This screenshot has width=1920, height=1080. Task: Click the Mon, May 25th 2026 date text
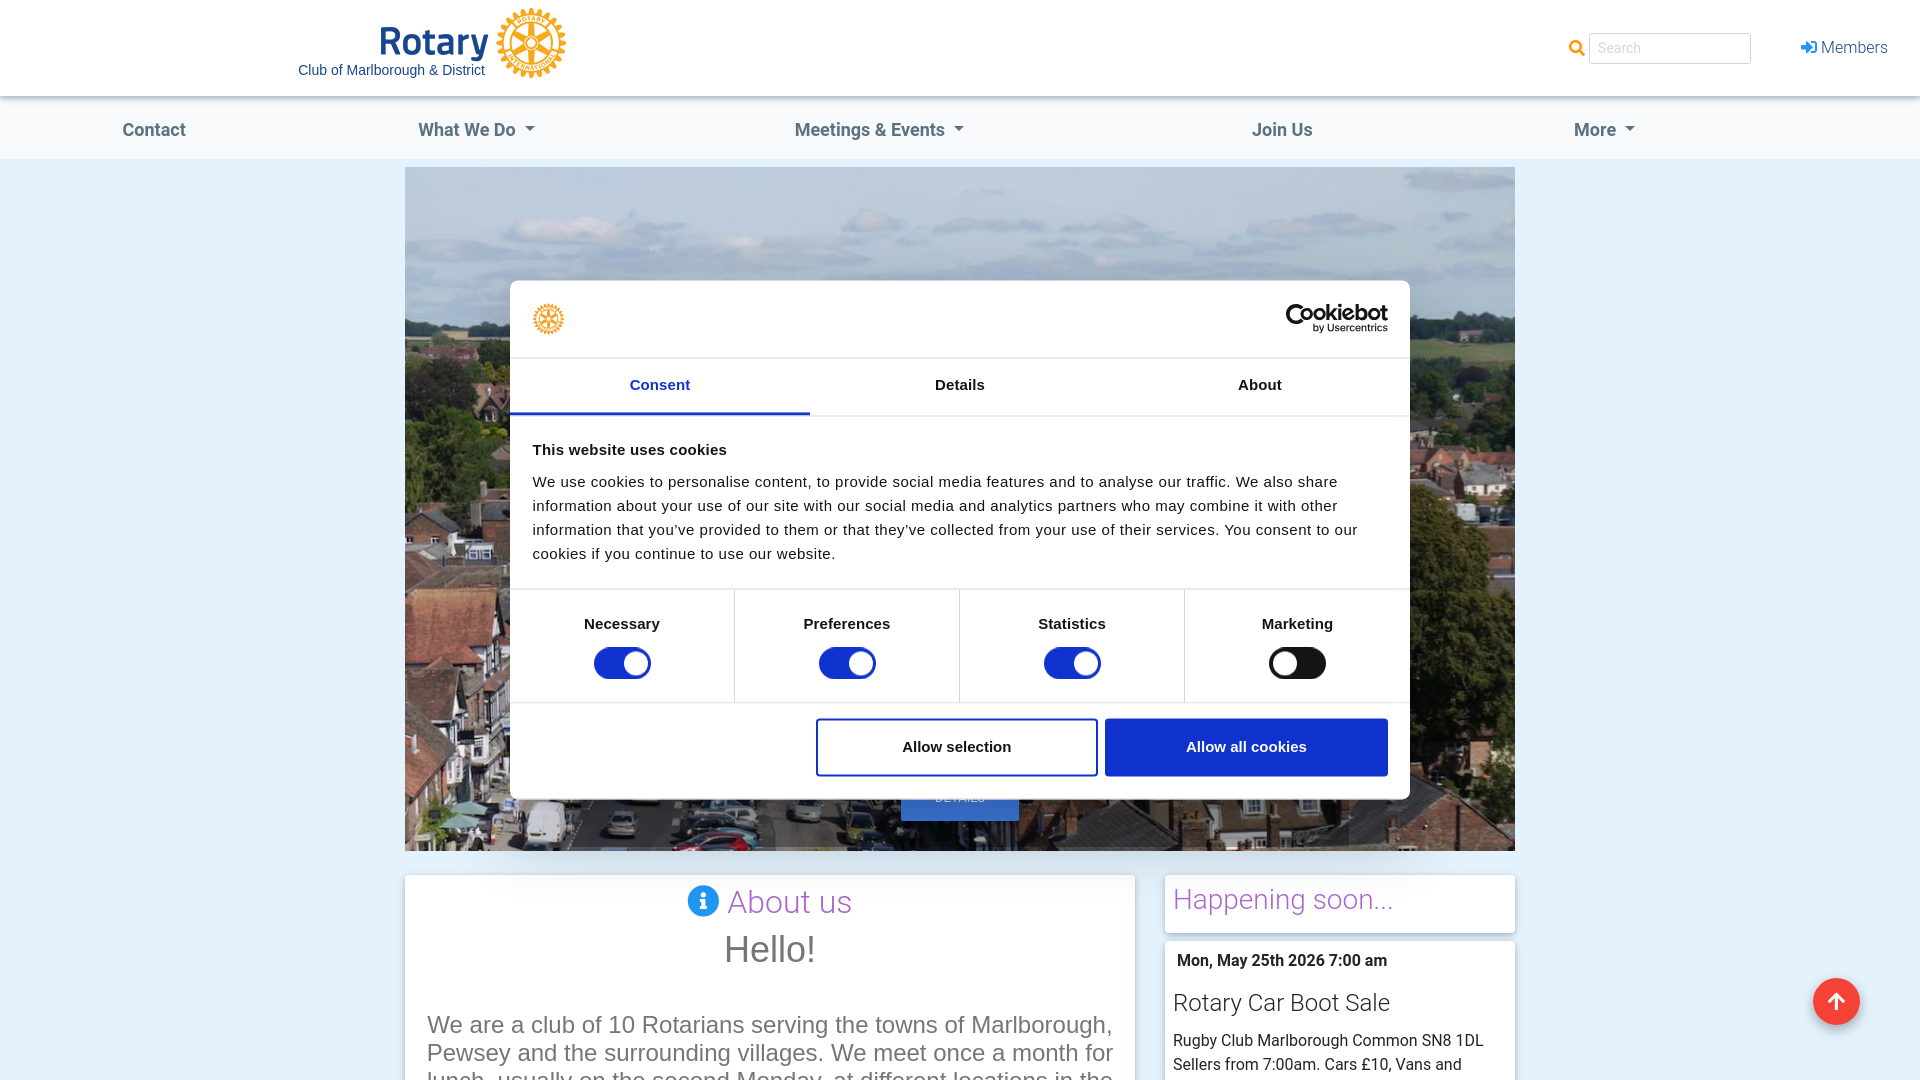[x=1282, y=961]
